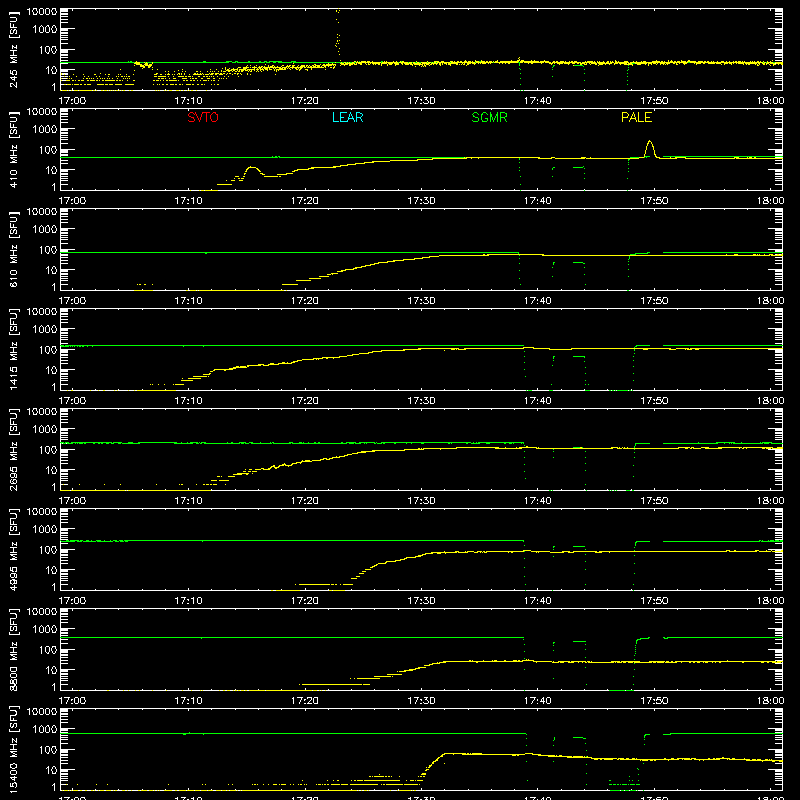Click the 1 y-axis value on the 2695 MHz panel
The height and width of the screenshot is (800, 800).
(x=54, y=487)
